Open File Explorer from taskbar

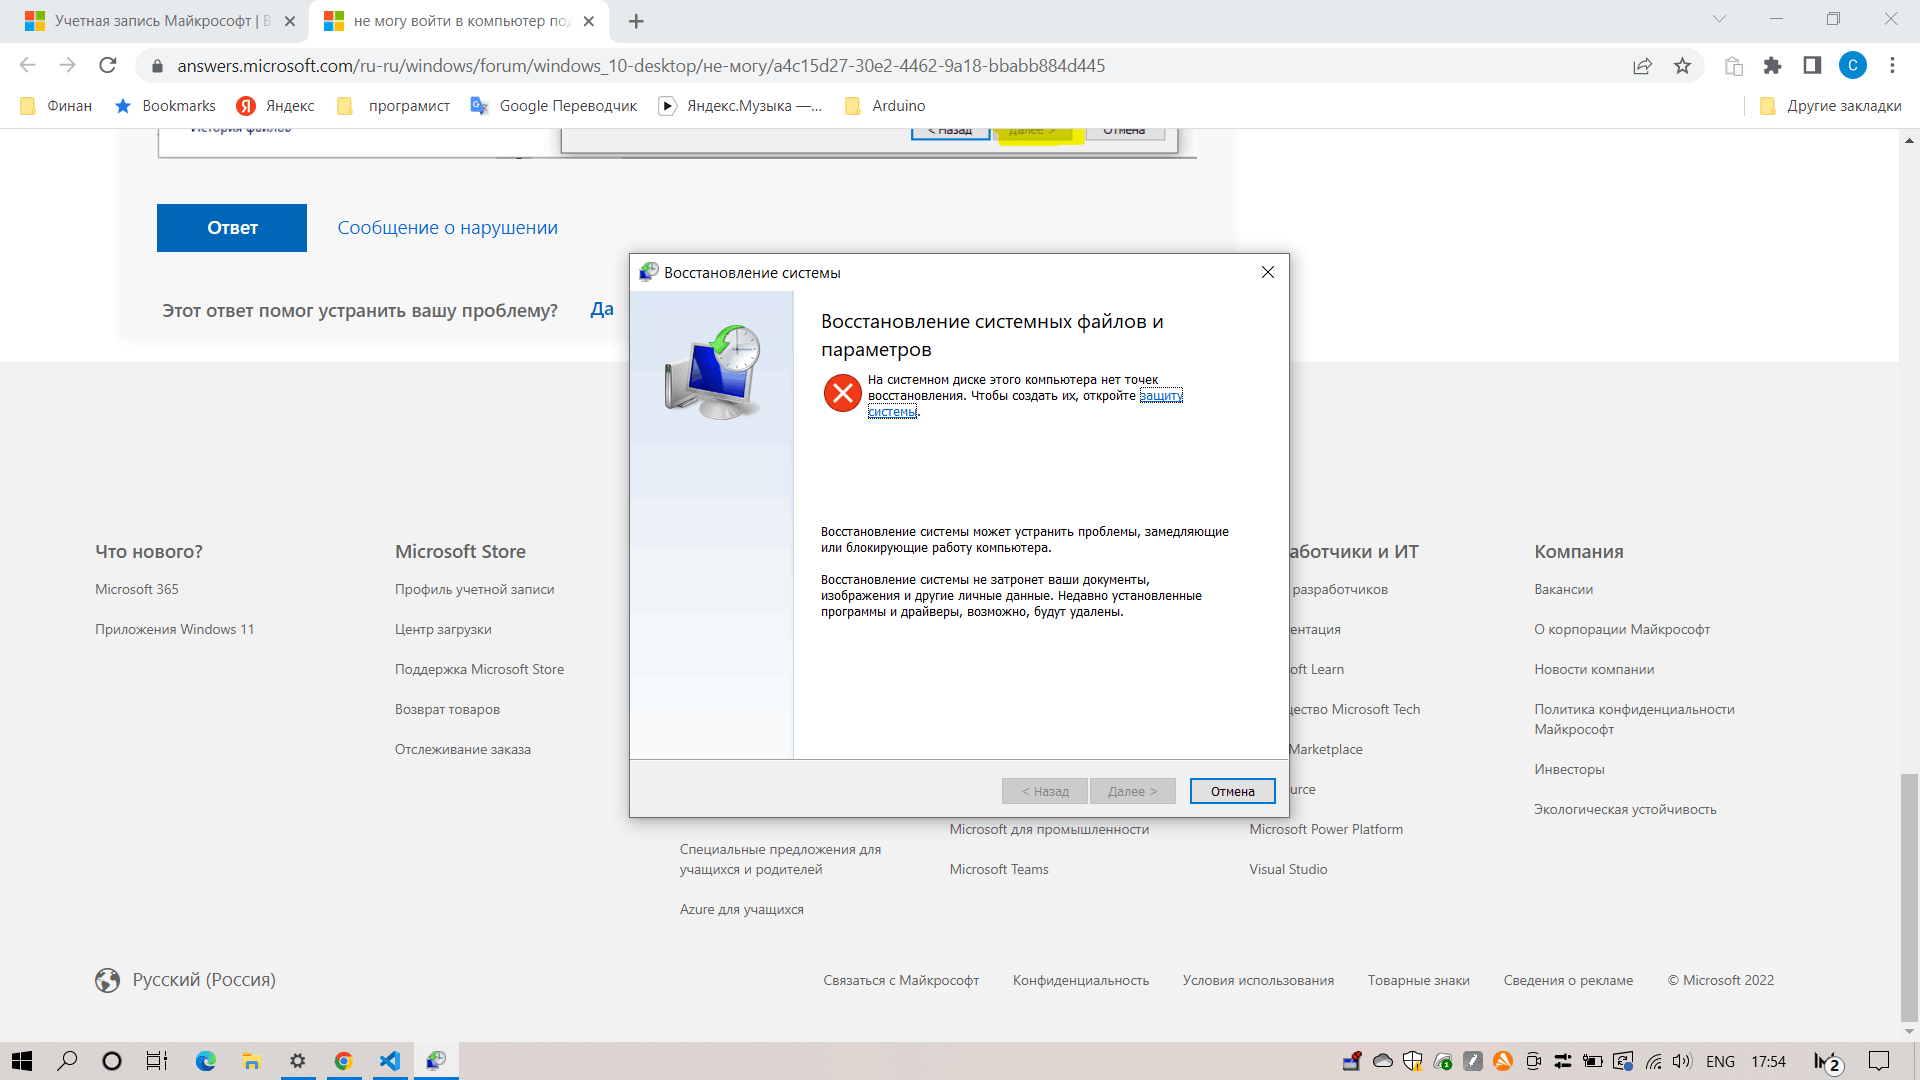pos(251,1061)
